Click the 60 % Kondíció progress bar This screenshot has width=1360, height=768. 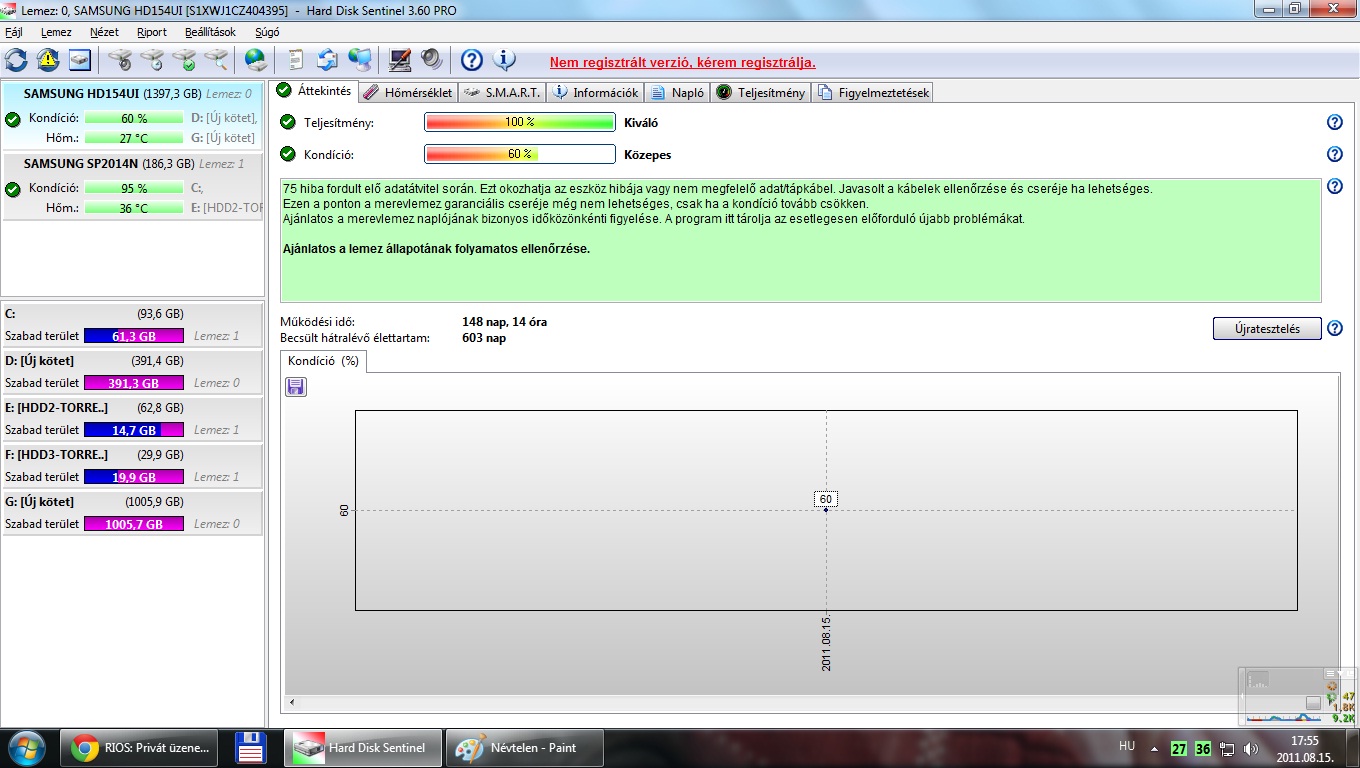click(519, 154)
